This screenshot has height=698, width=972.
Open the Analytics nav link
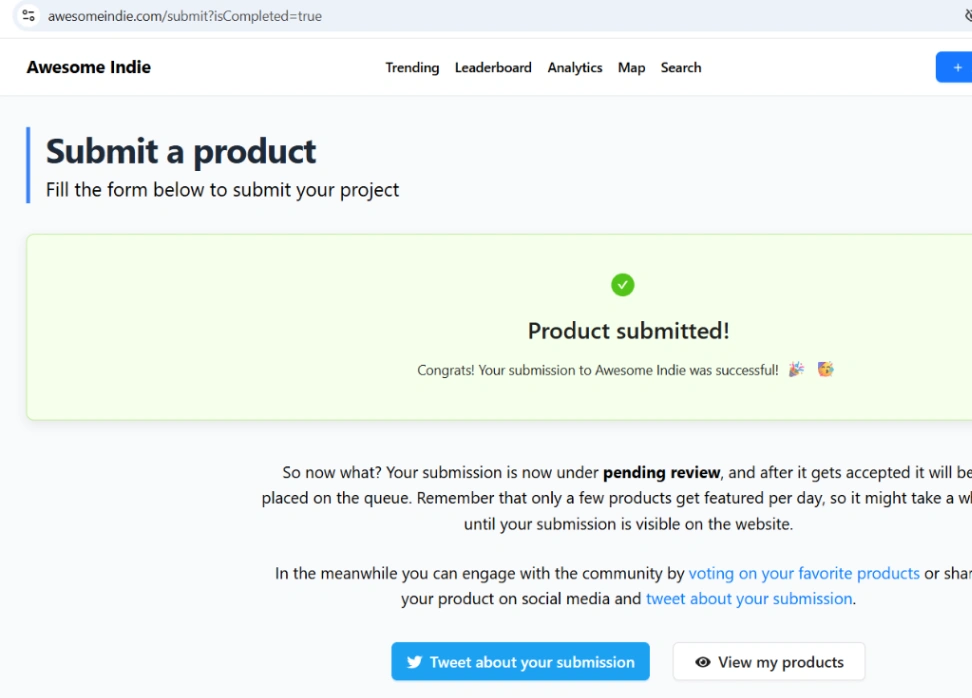click(575, 68)
